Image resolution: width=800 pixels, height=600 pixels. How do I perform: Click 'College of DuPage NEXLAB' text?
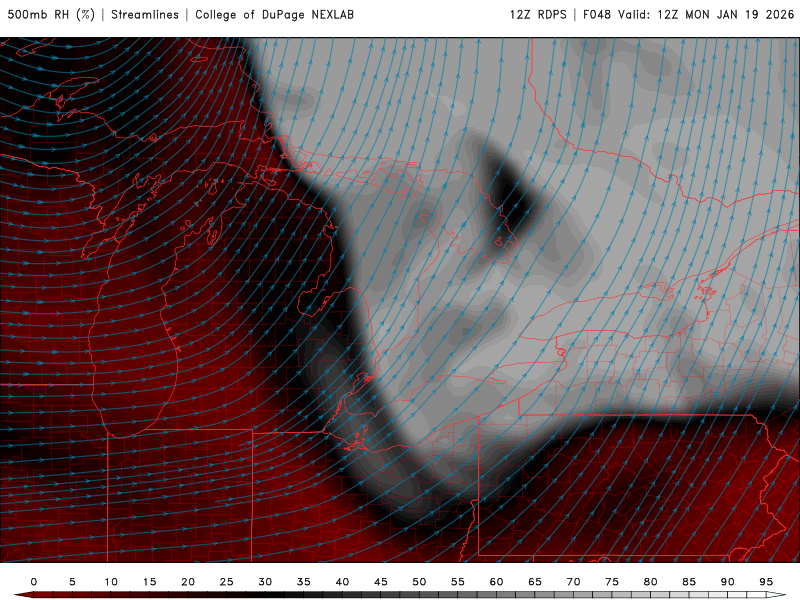click(274, 15)
